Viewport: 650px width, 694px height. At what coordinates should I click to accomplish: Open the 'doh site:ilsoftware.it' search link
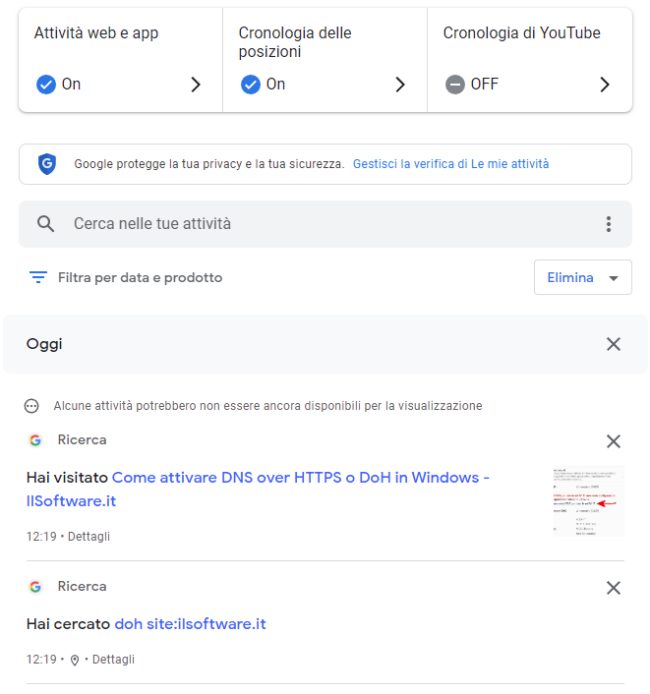pos(190,624)
